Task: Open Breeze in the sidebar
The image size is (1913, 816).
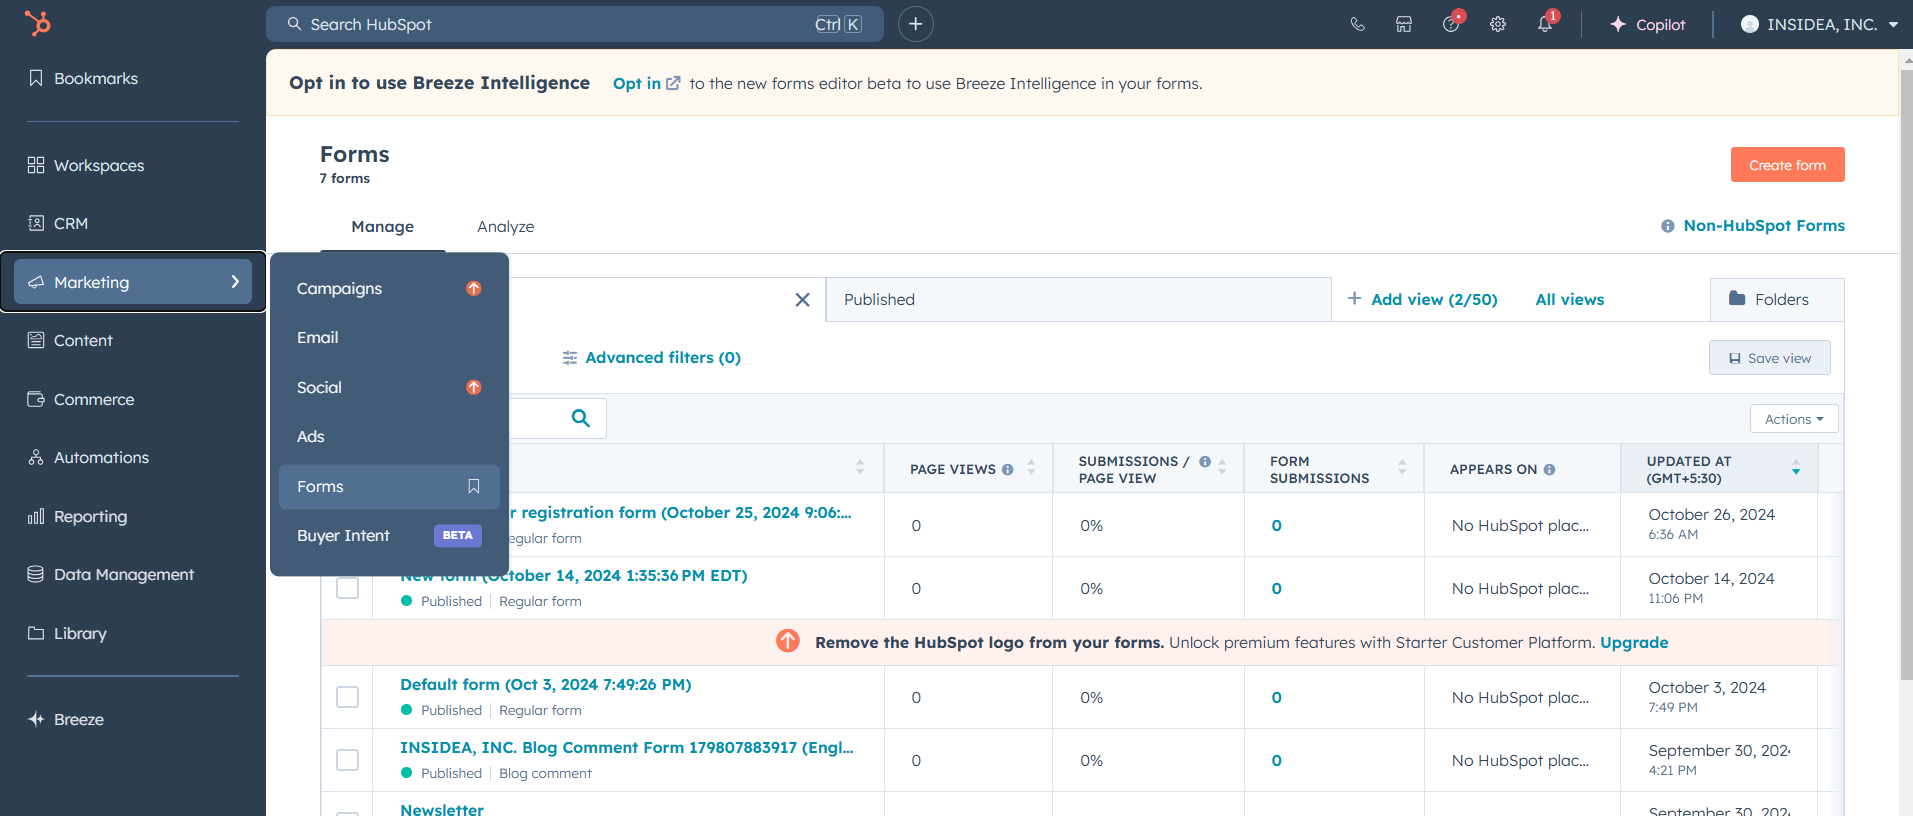Action: pos(66,719)
